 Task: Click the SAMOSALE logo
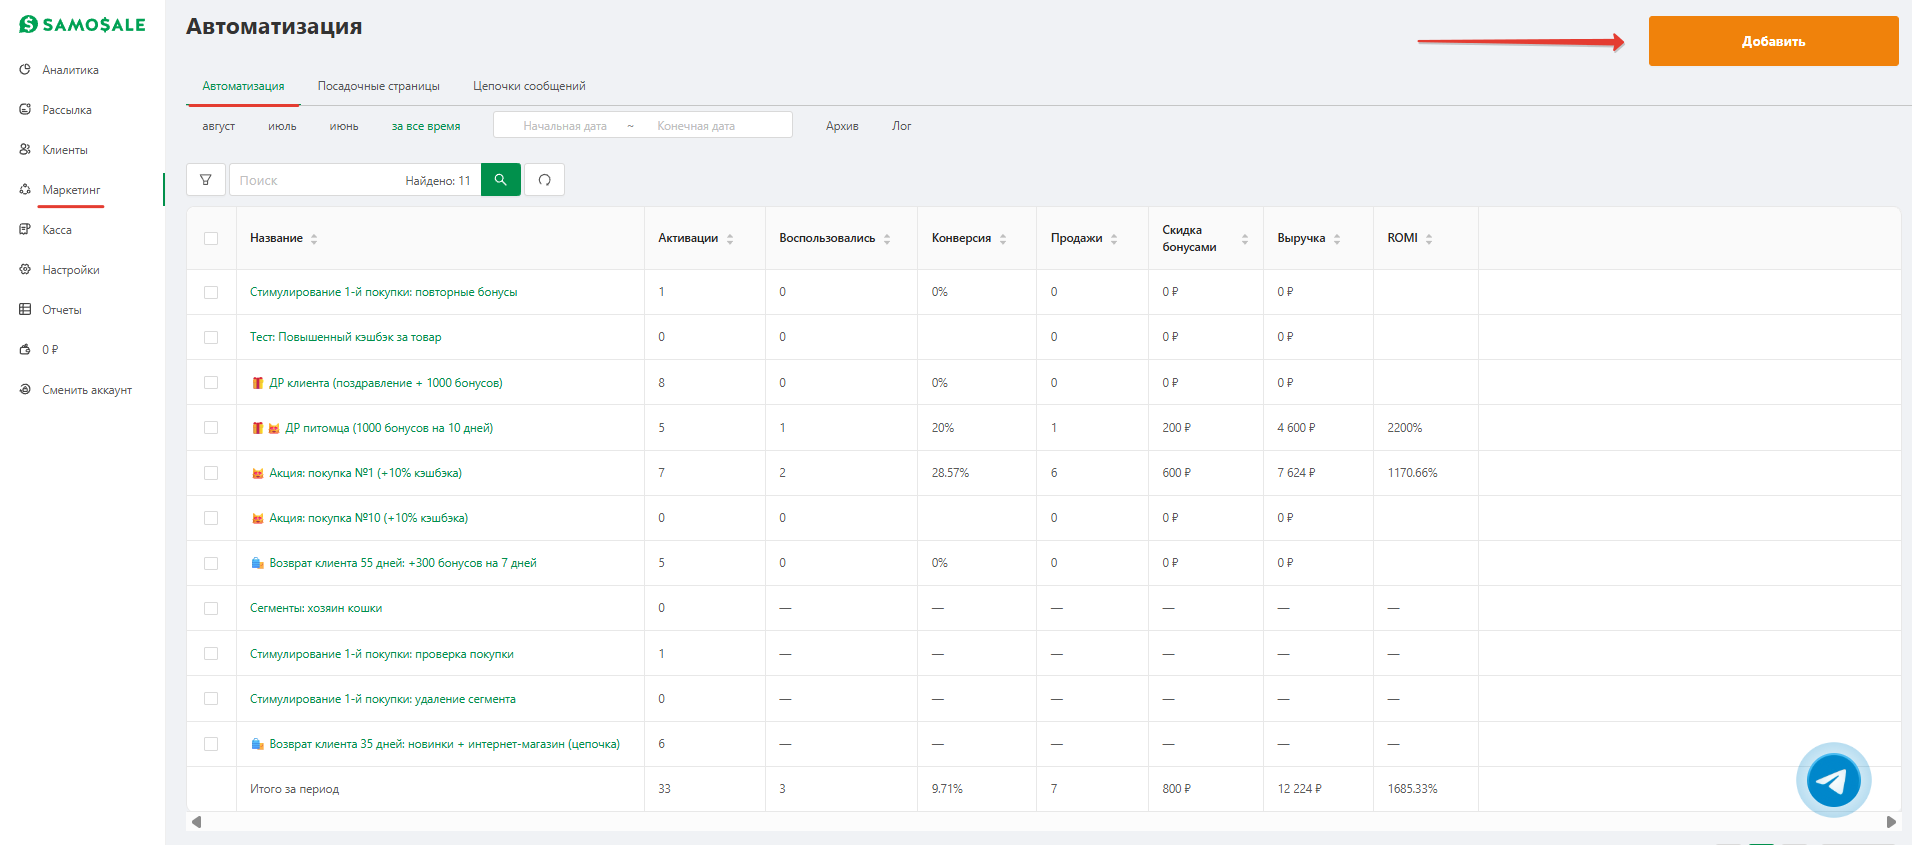pyautogui.click(x=83, y=25)
